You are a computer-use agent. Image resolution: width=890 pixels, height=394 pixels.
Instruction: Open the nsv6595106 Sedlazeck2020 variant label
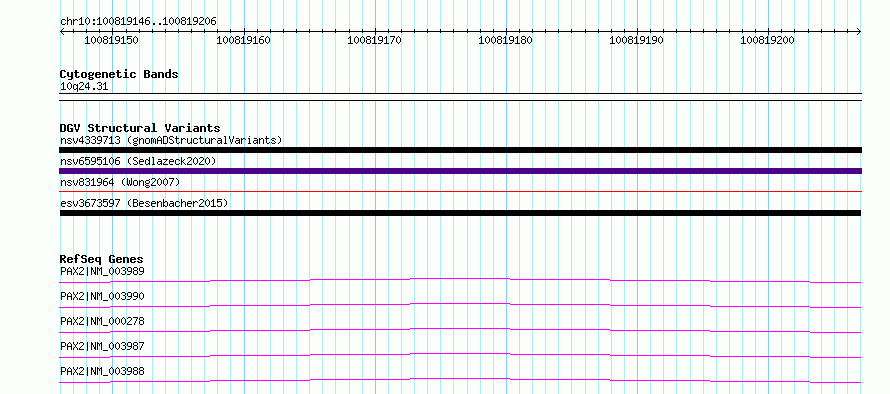pos(138,161)
